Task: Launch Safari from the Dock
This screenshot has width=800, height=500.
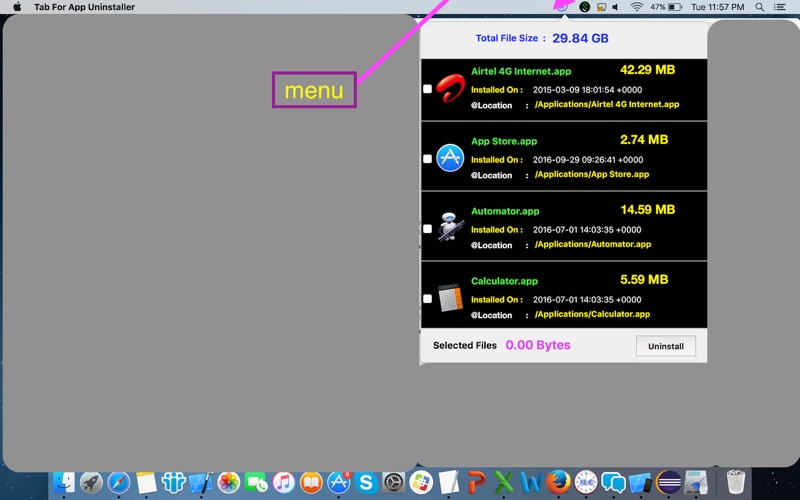Action: [118, 482]
